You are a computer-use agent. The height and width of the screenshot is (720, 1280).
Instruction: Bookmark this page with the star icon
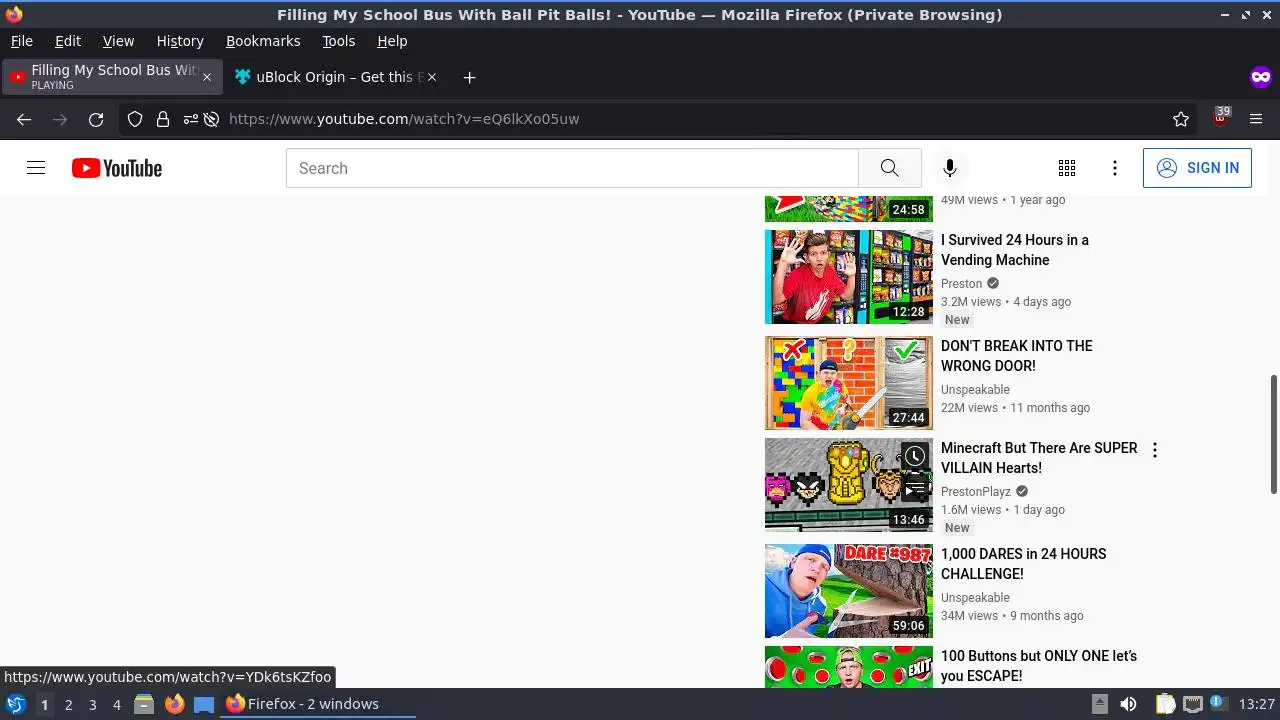coord(1181,119)
